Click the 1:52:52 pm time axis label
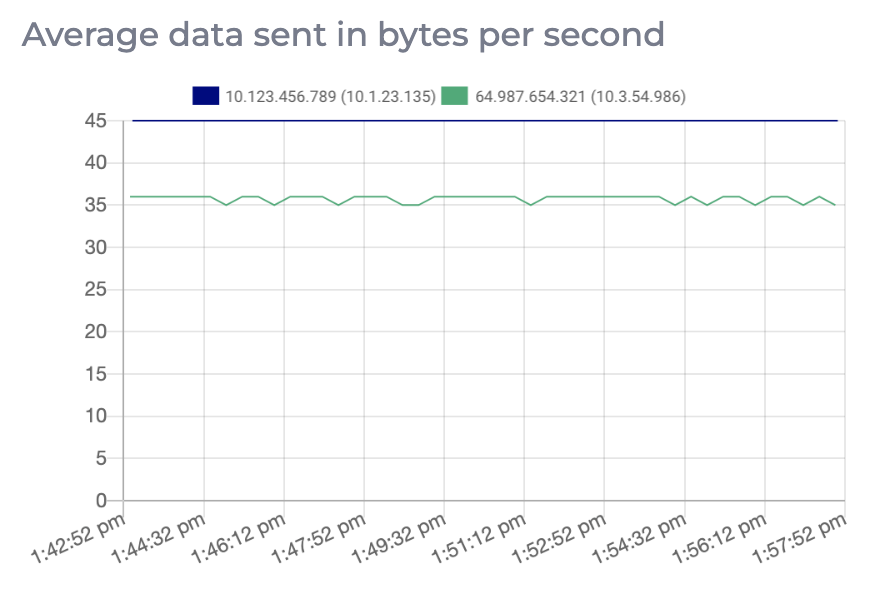 click(562, 538)
